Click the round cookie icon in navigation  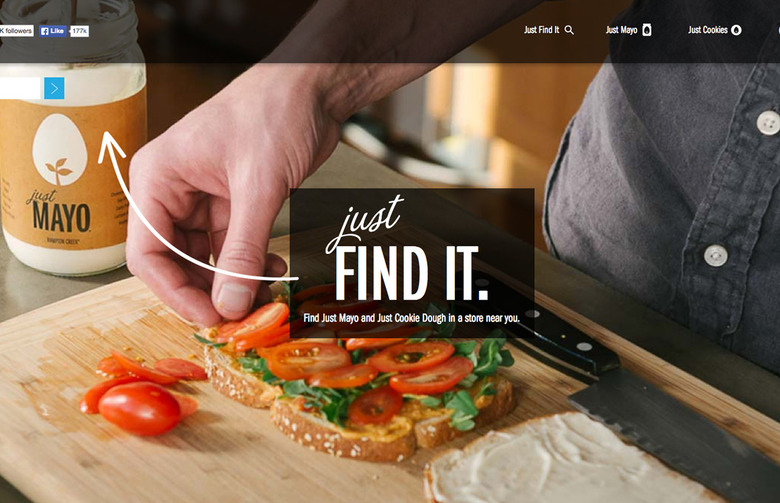(x=736, y=30)
